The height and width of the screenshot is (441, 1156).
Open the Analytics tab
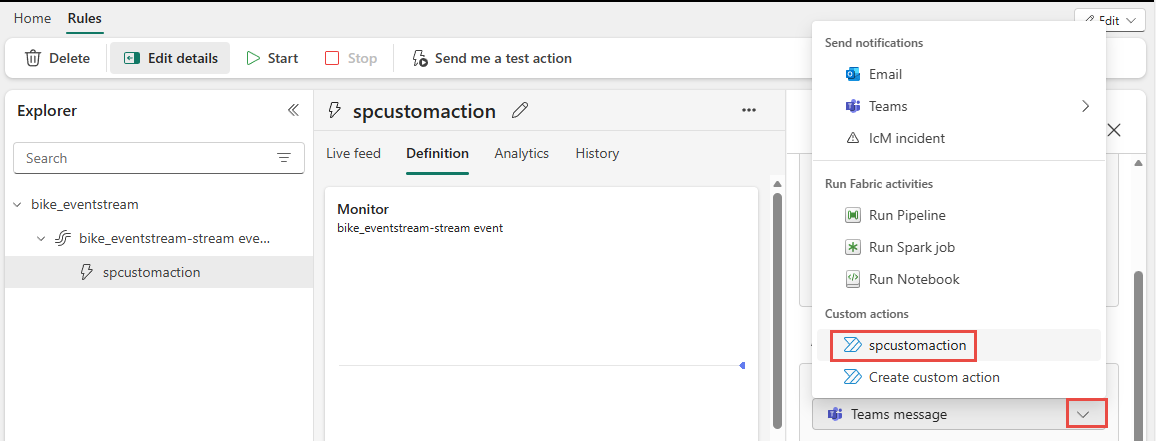521,153
